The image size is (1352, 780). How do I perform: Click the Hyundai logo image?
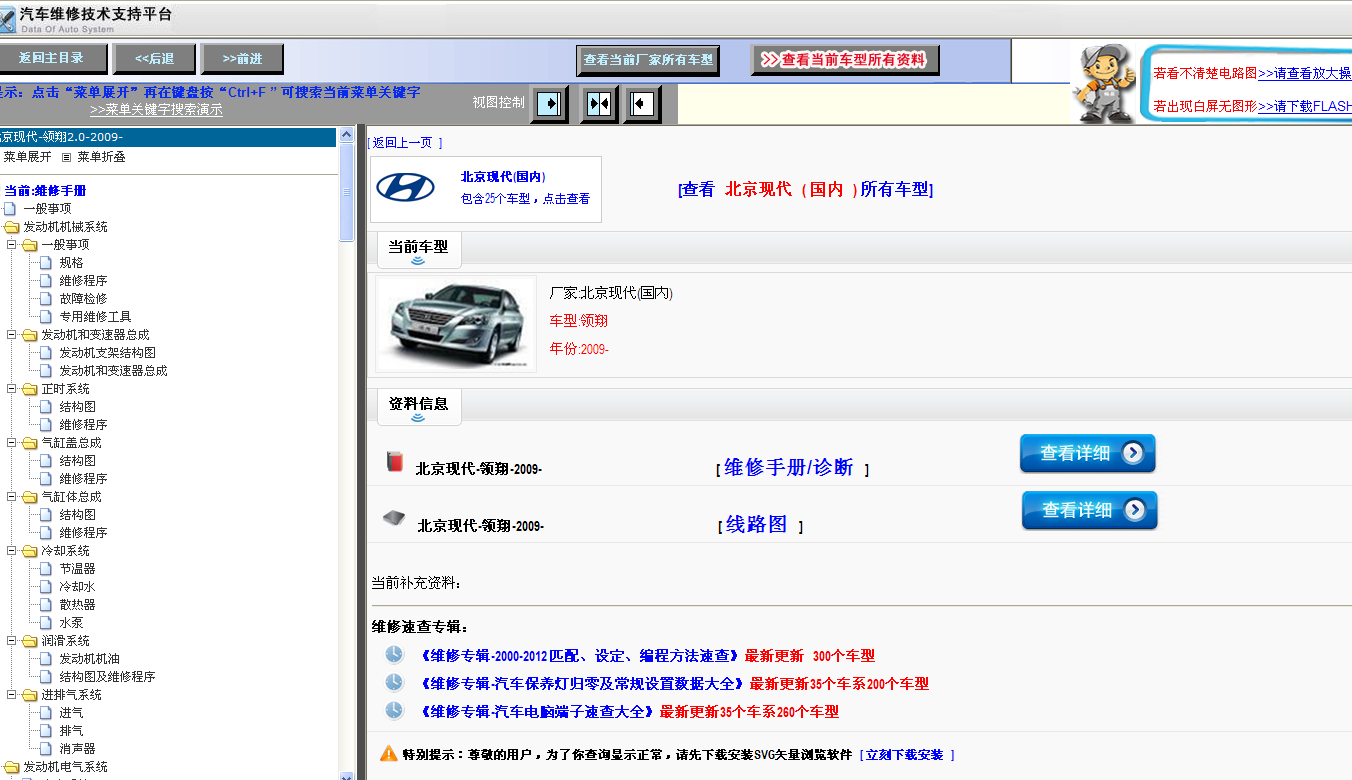pos(405,188)
